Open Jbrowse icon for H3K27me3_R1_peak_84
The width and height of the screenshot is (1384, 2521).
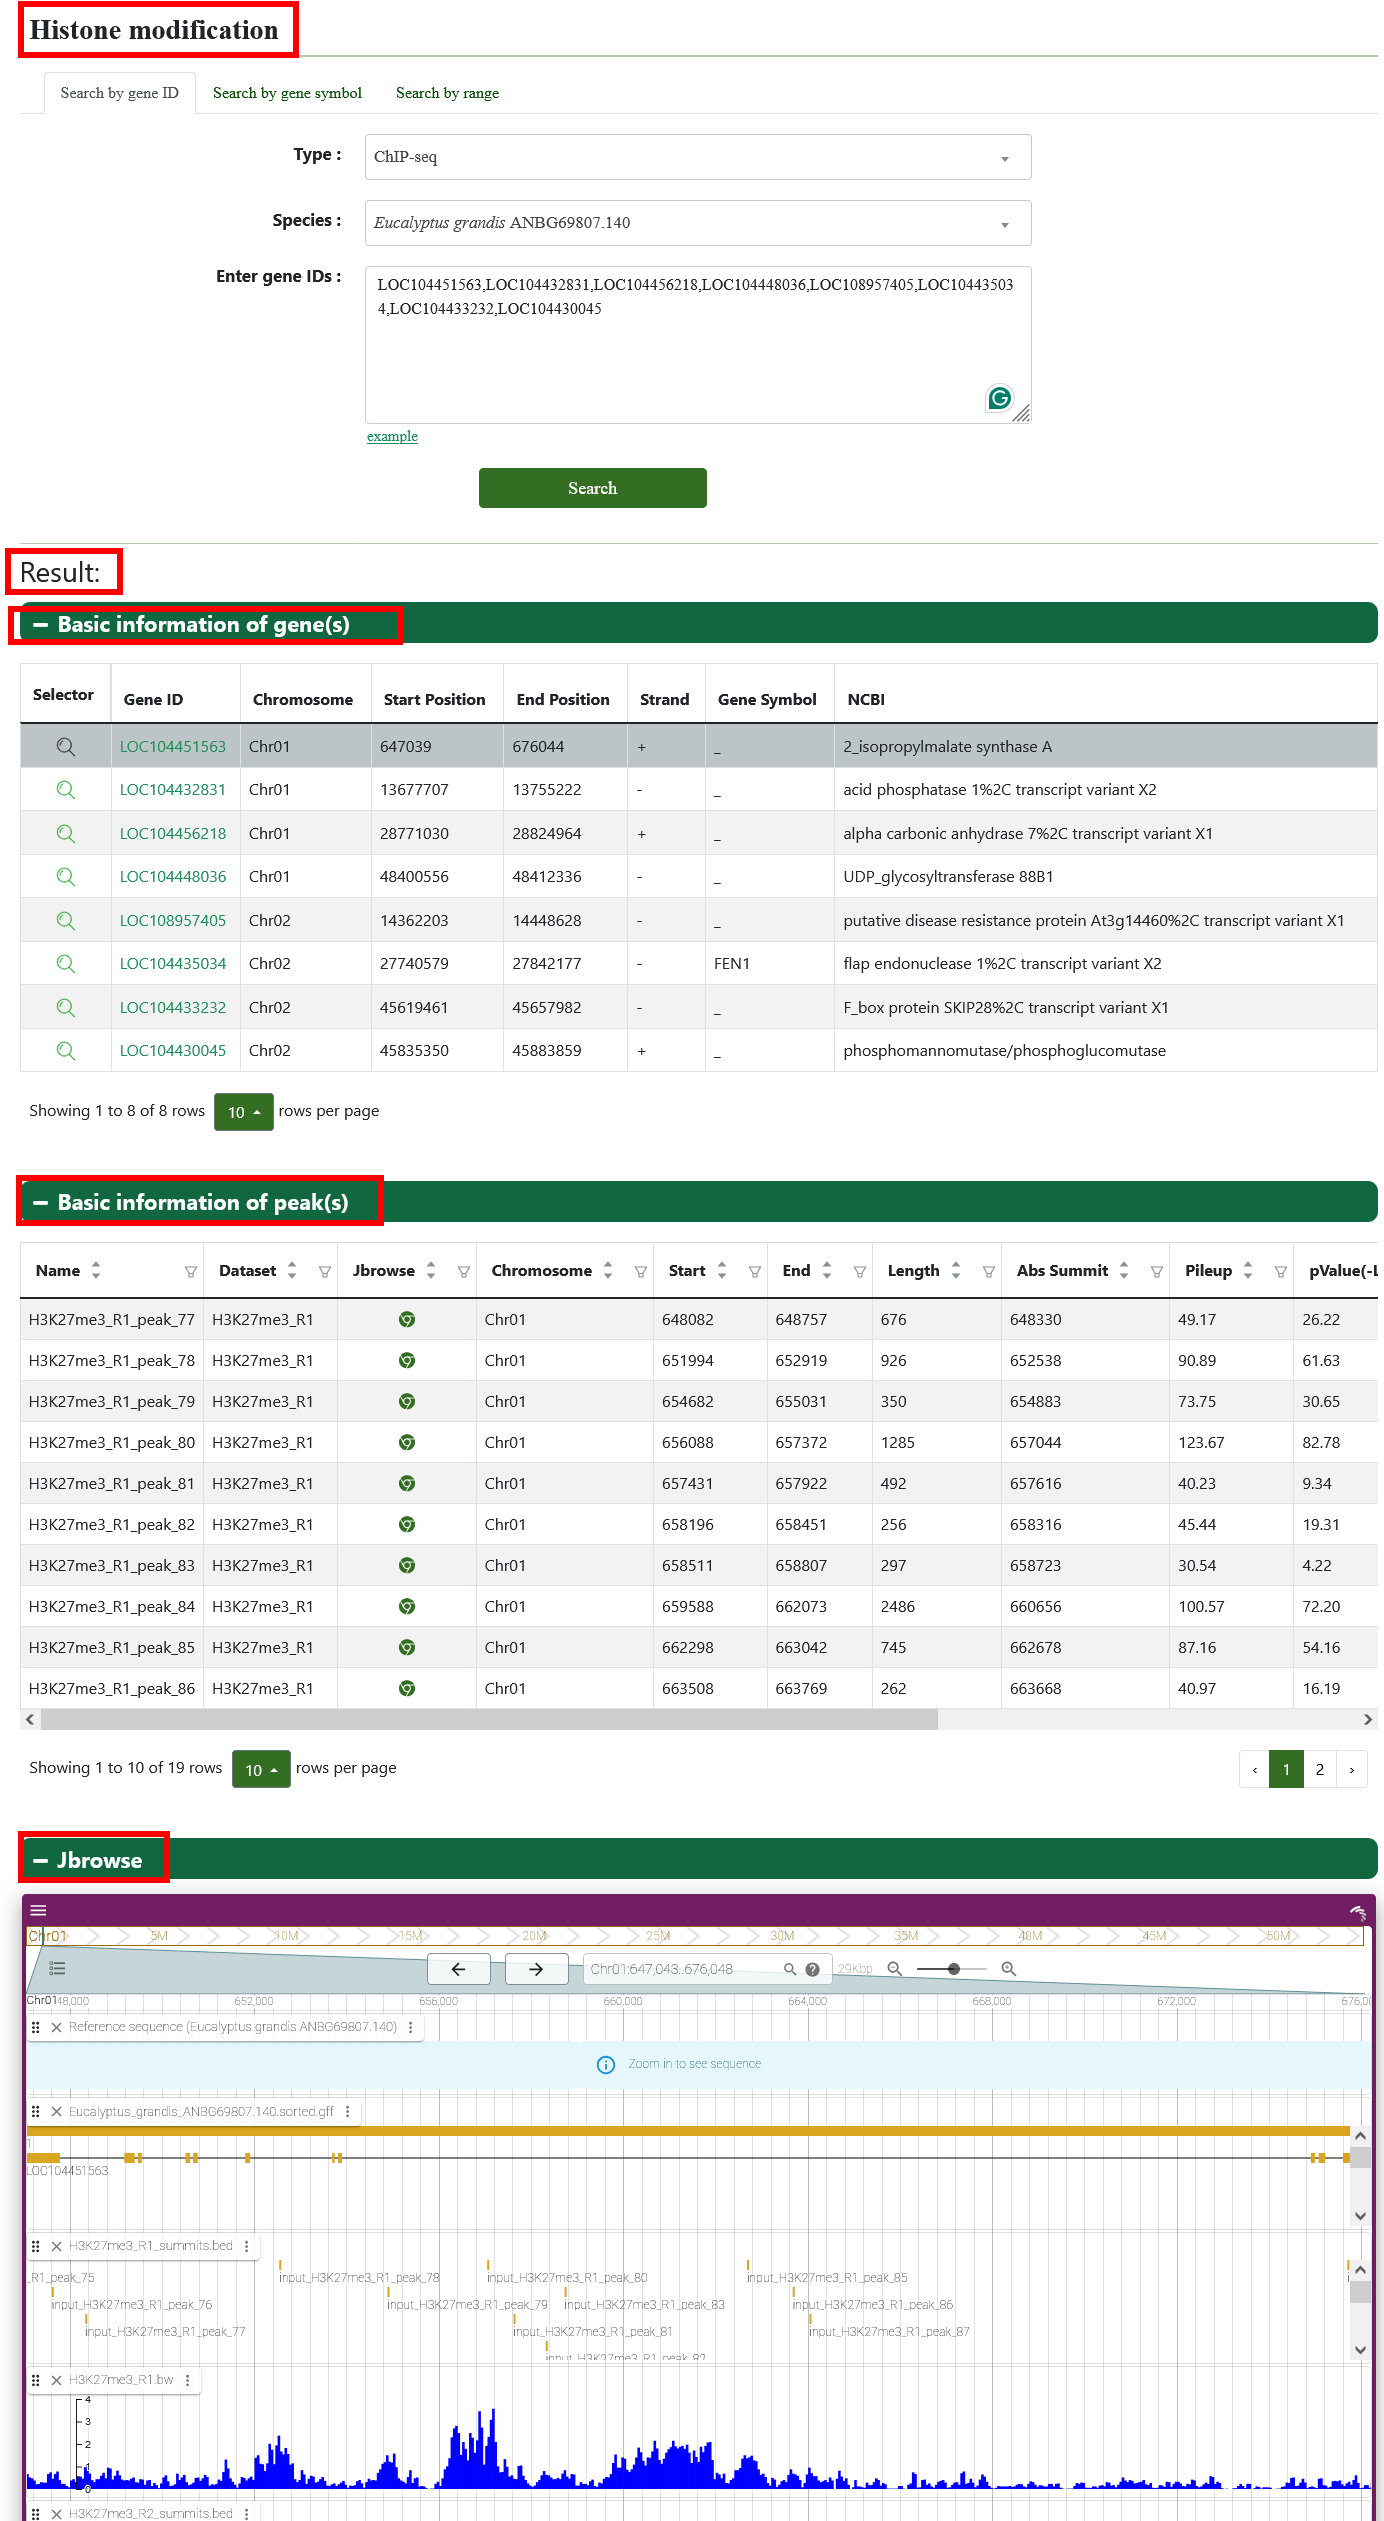407,1607
